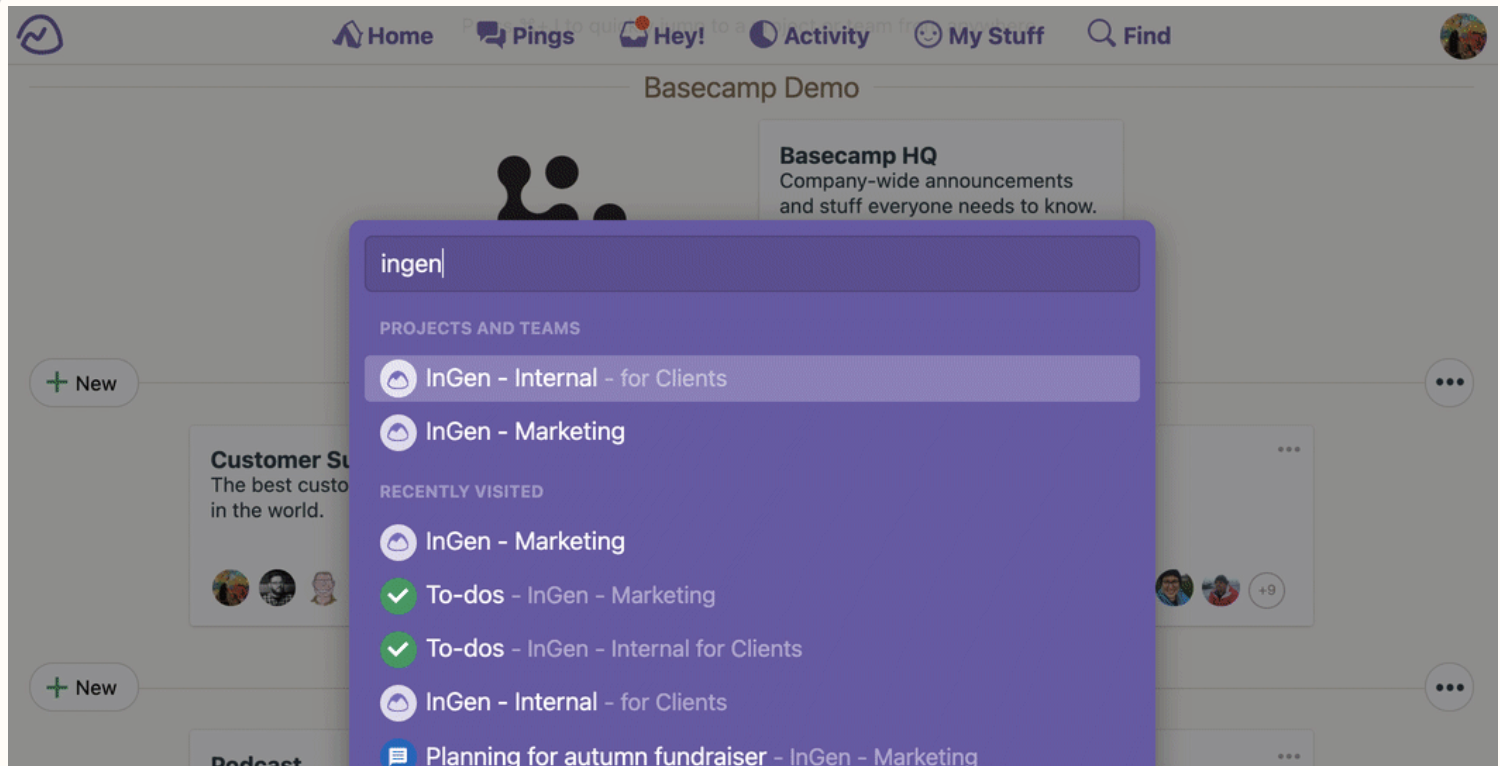Open the upper section's '•••' round button
The width and height of the screenshot is (1500, 766).
[x=1449, y=382]
